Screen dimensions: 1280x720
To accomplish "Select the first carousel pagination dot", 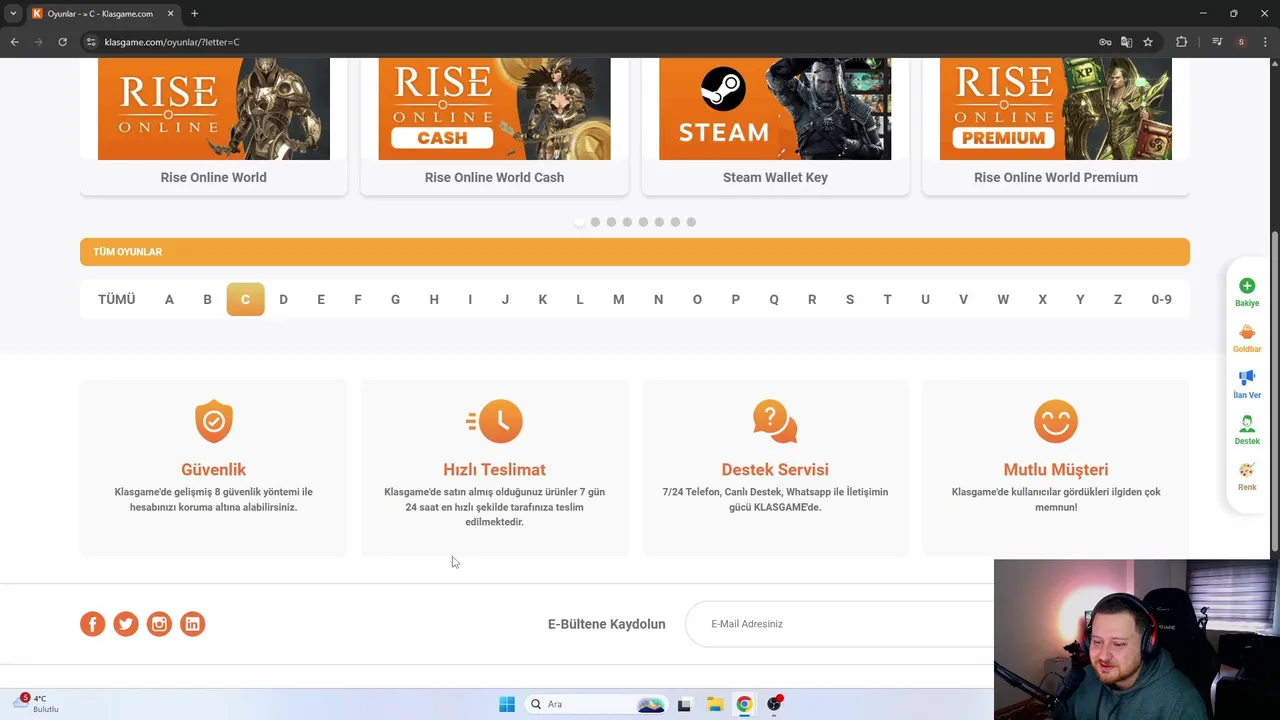I will point(579,222).
